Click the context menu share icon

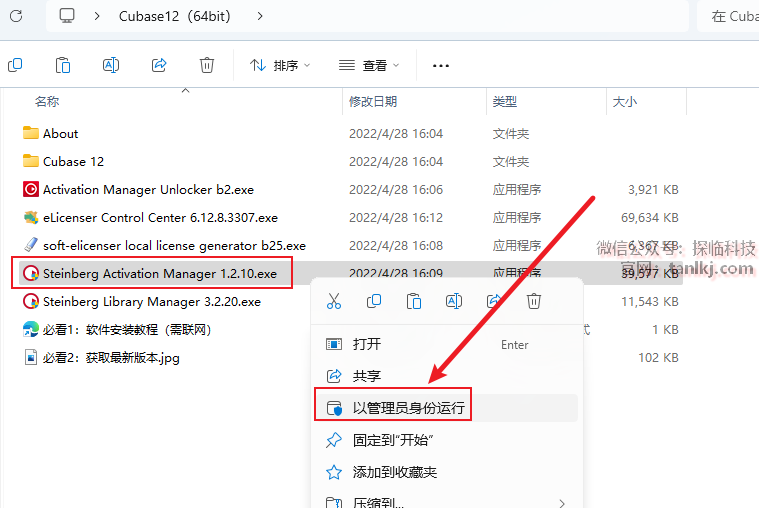click(494, 301)
